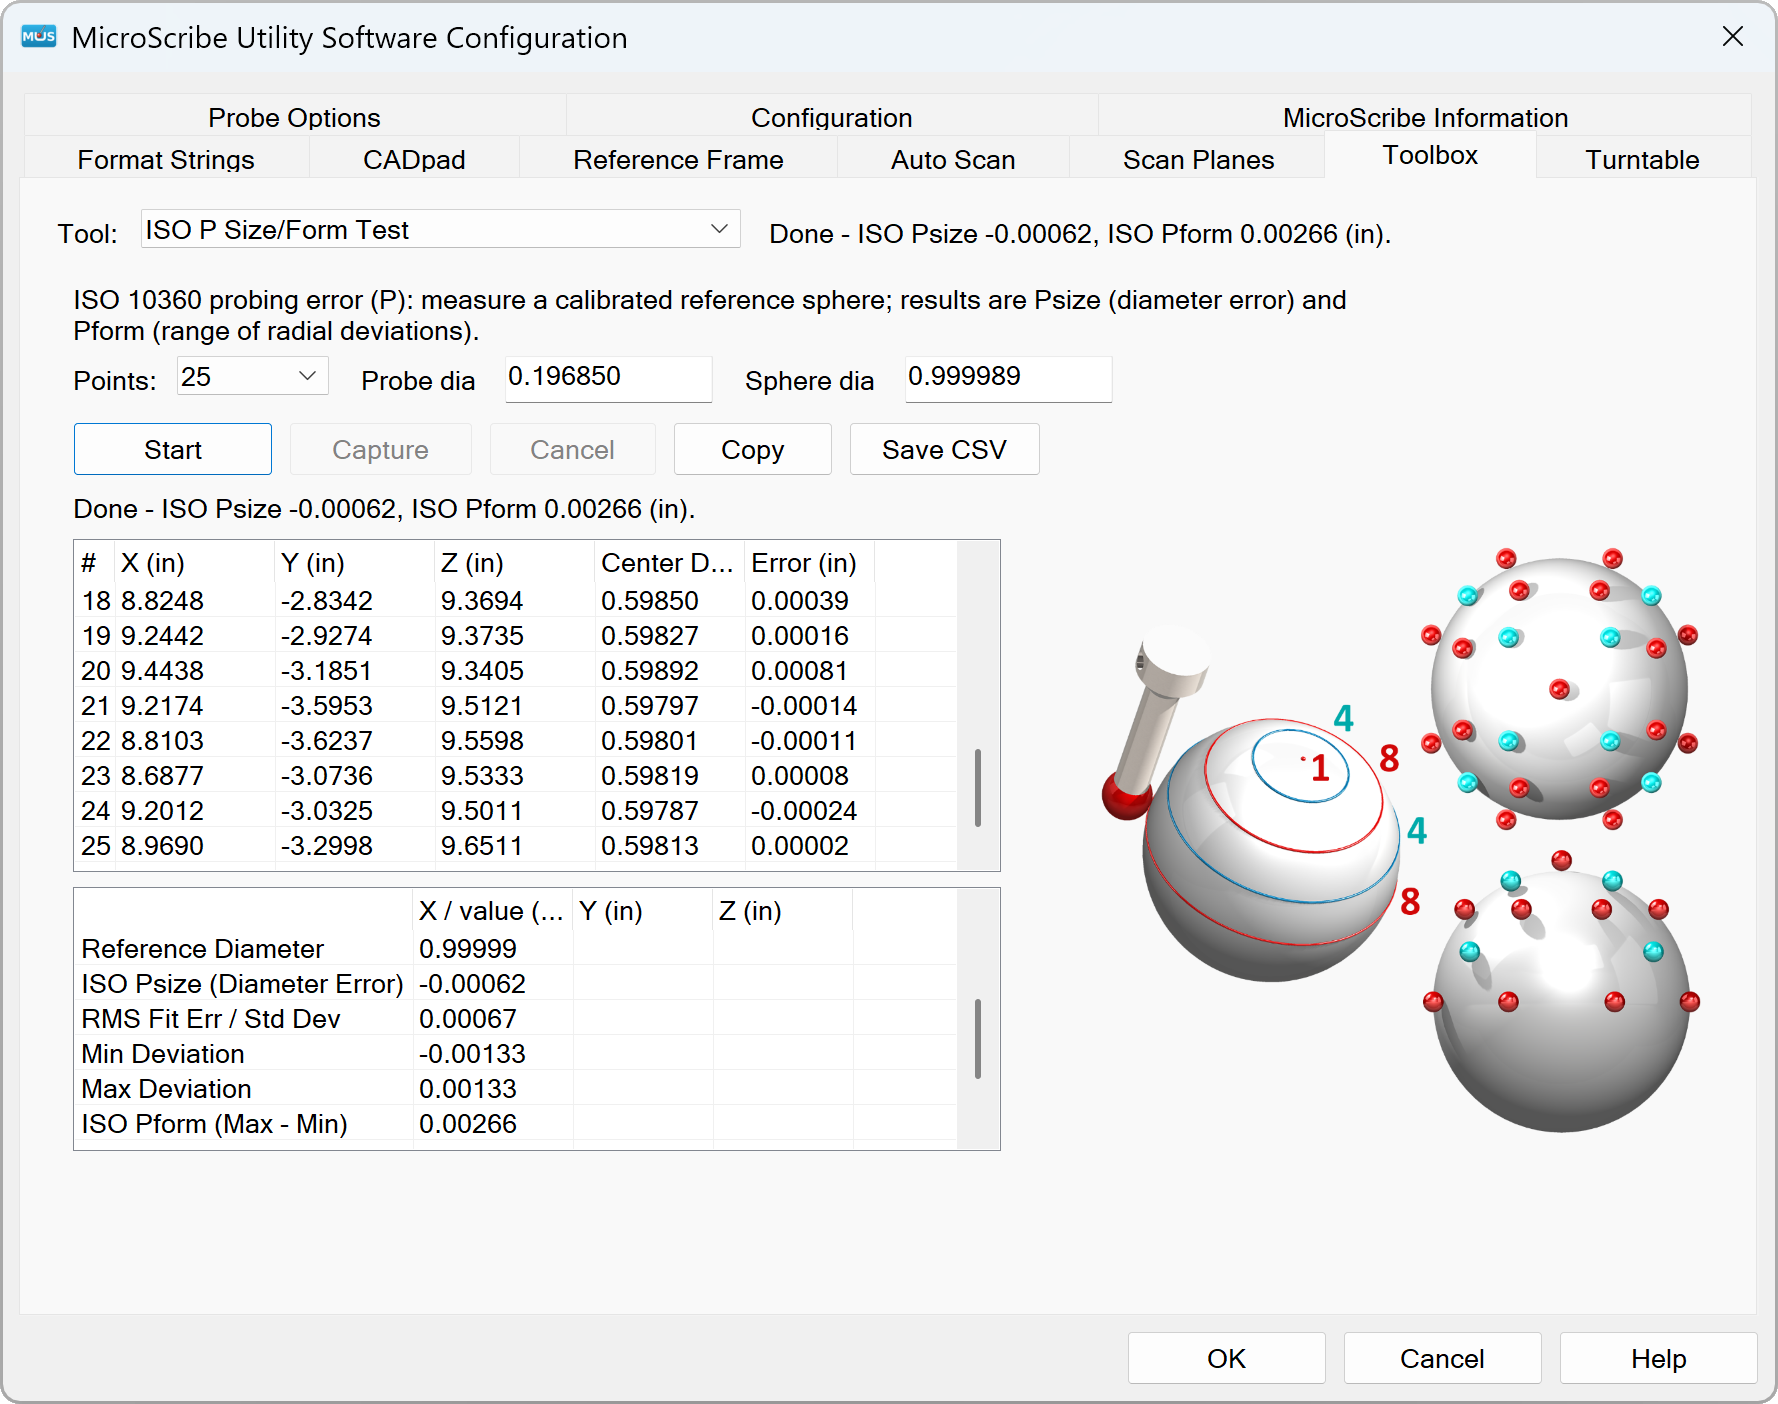
Task: Click the Sphere dia input field
Action: pyautogui.click(x=1009, y=378)
